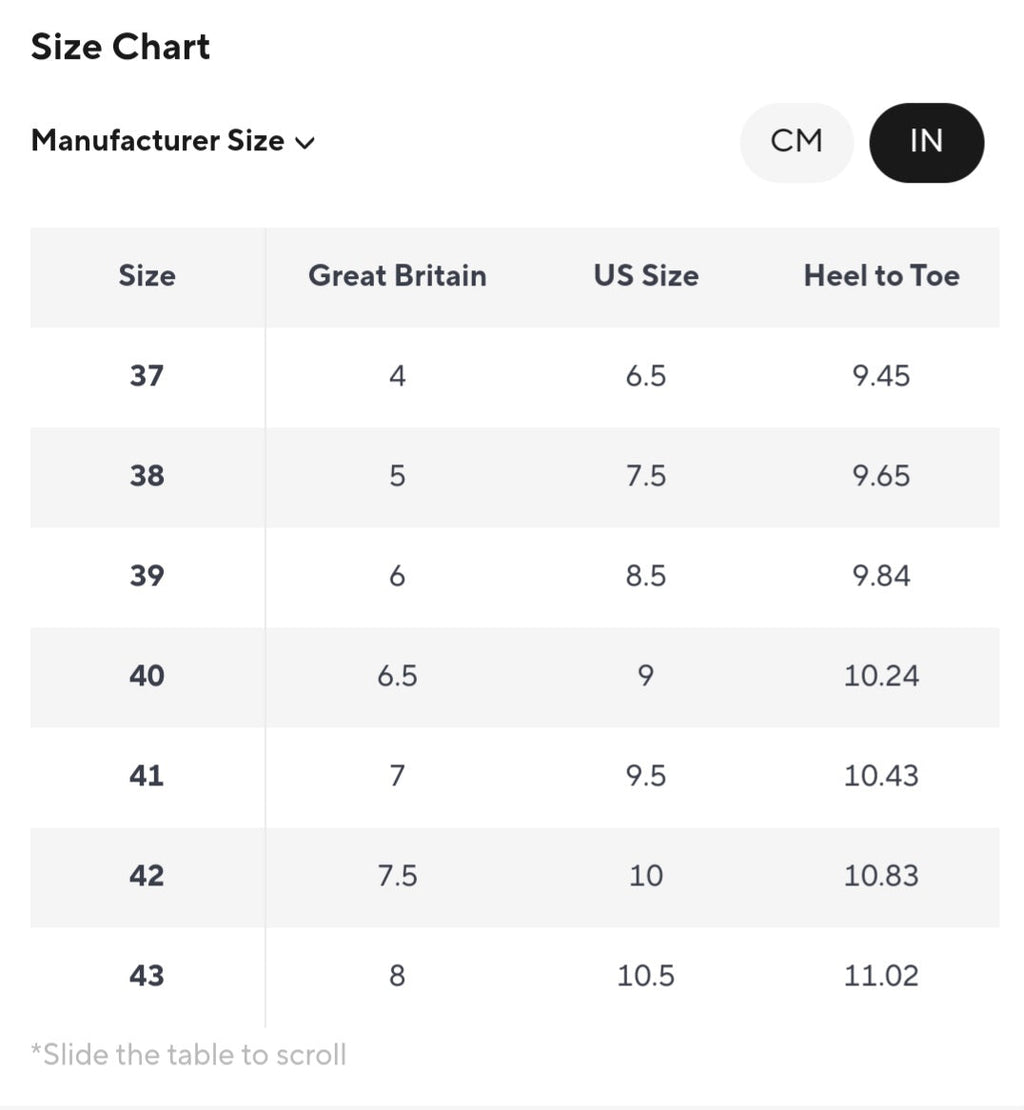Select size 42 row label
Viewport: 1024px width, 1110px height.
pos(147,876)
